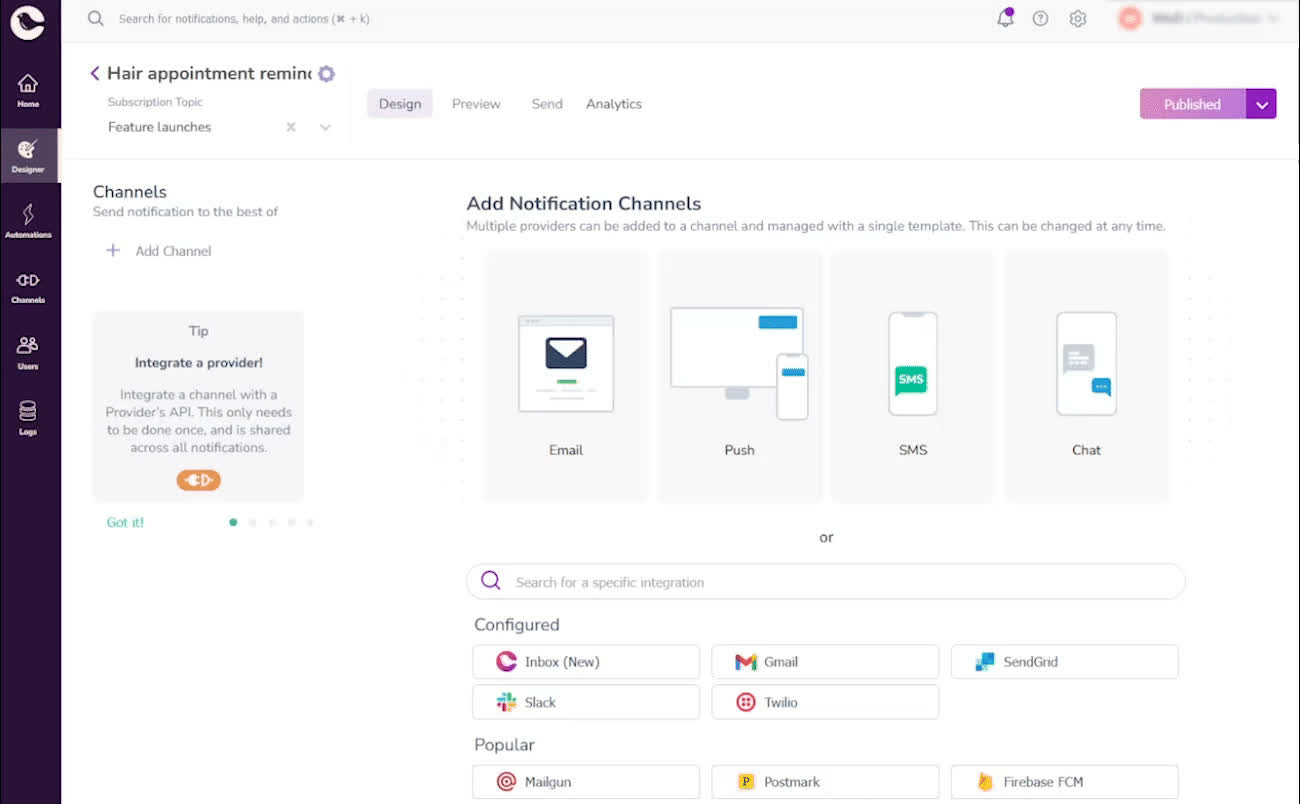The image size is (1300, 804).
Task: Click the purple search icon in integration field
Action: pos(491,581)
